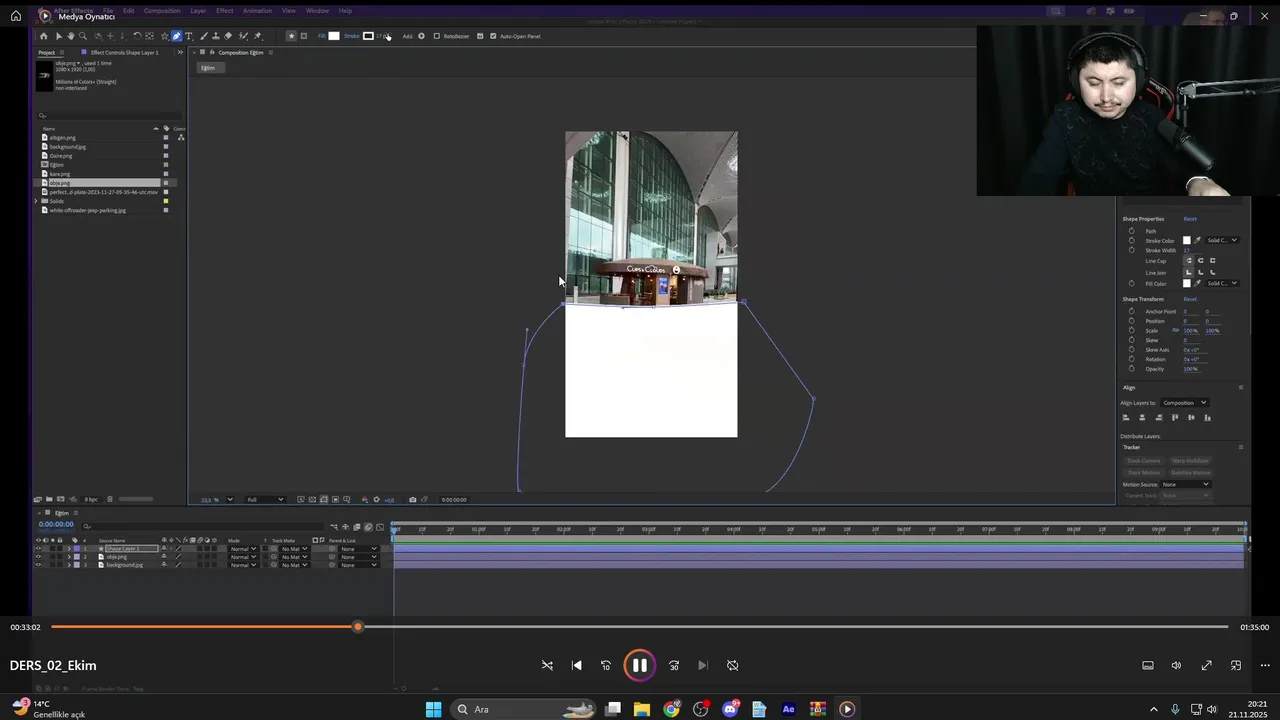Select the Rotation tool
1280x720 pixels.
tap(137, 36)
